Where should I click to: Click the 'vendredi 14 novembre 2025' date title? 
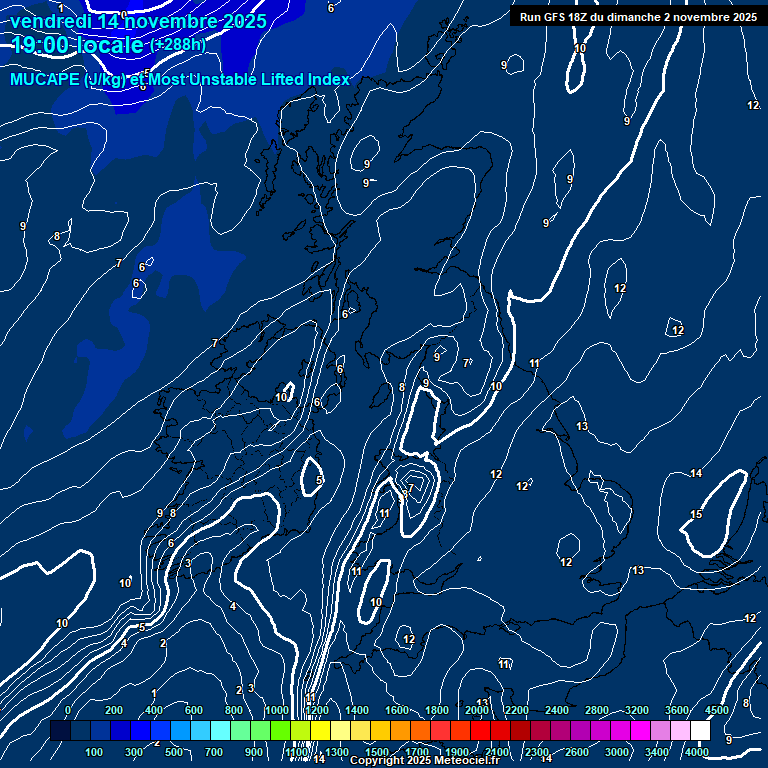coord(138,22)
